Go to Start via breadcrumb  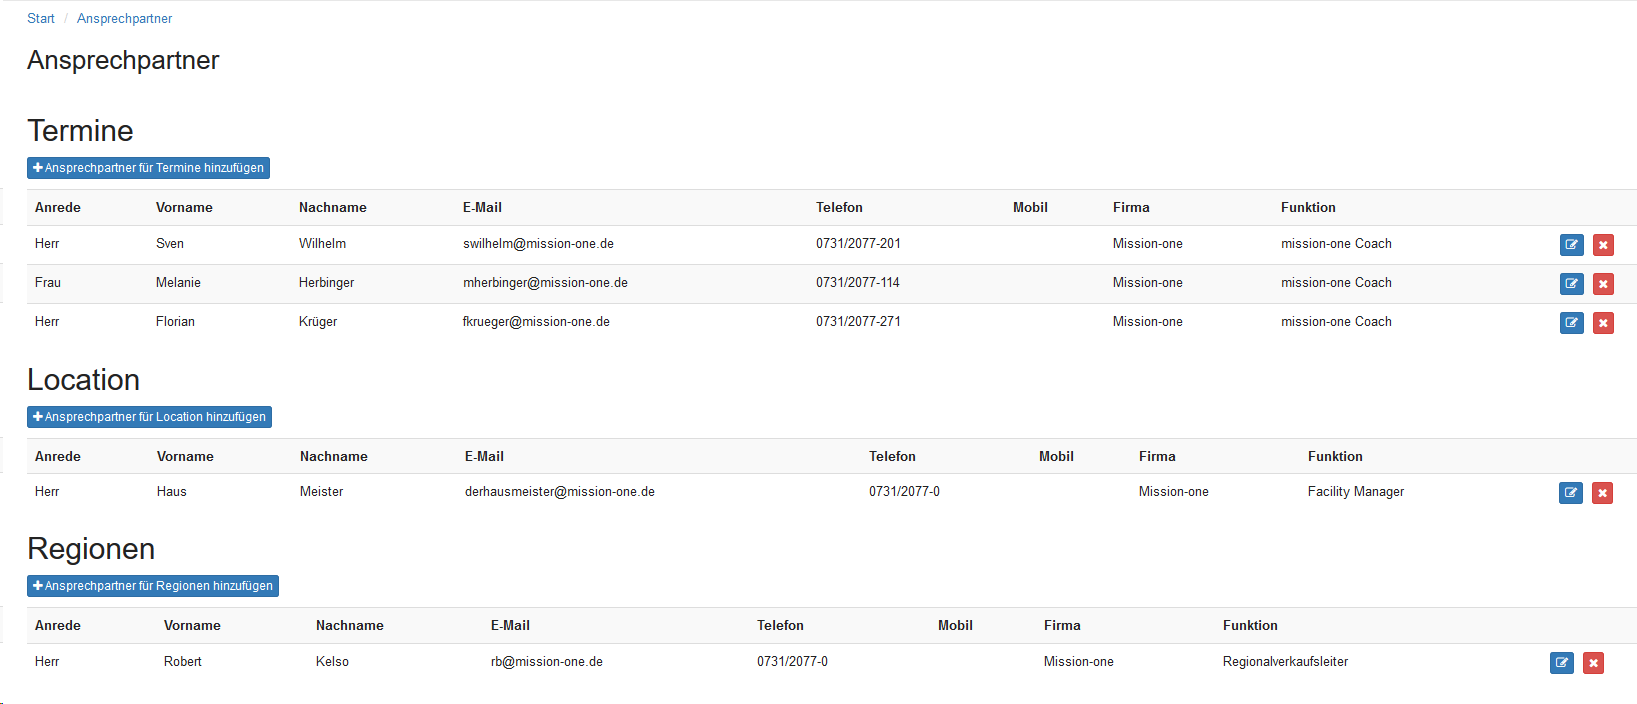[41, 19]
